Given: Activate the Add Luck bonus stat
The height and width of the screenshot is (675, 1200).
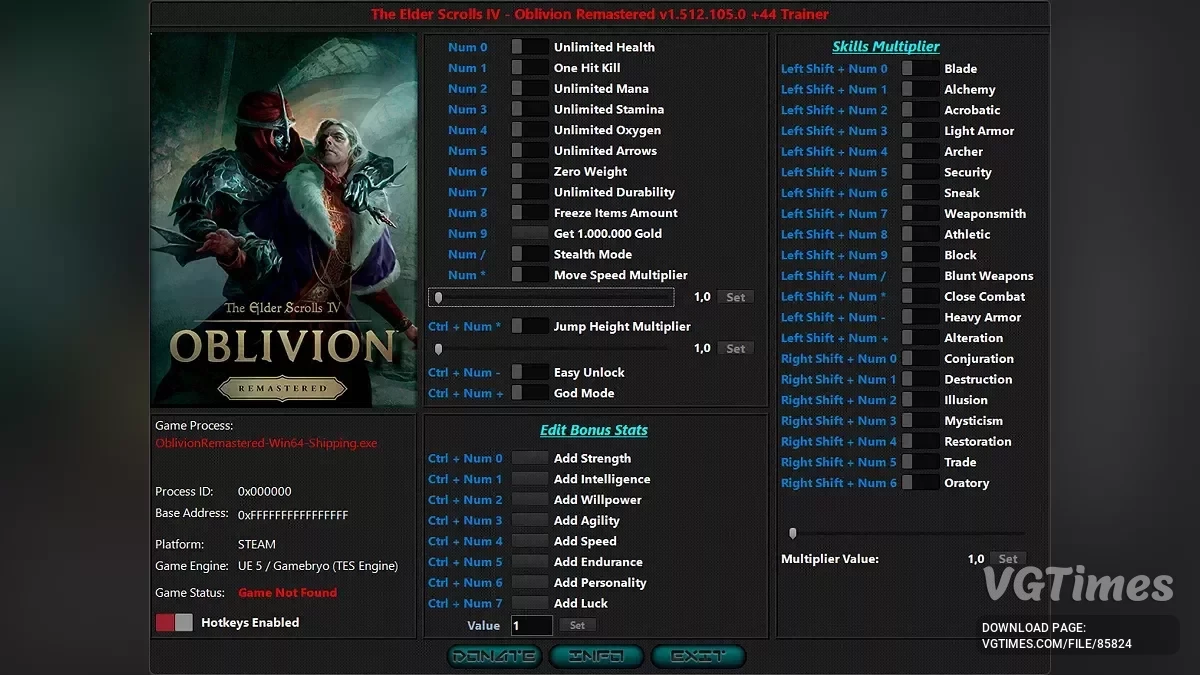Looking at the screenshot, I should [x=529, y=603].
